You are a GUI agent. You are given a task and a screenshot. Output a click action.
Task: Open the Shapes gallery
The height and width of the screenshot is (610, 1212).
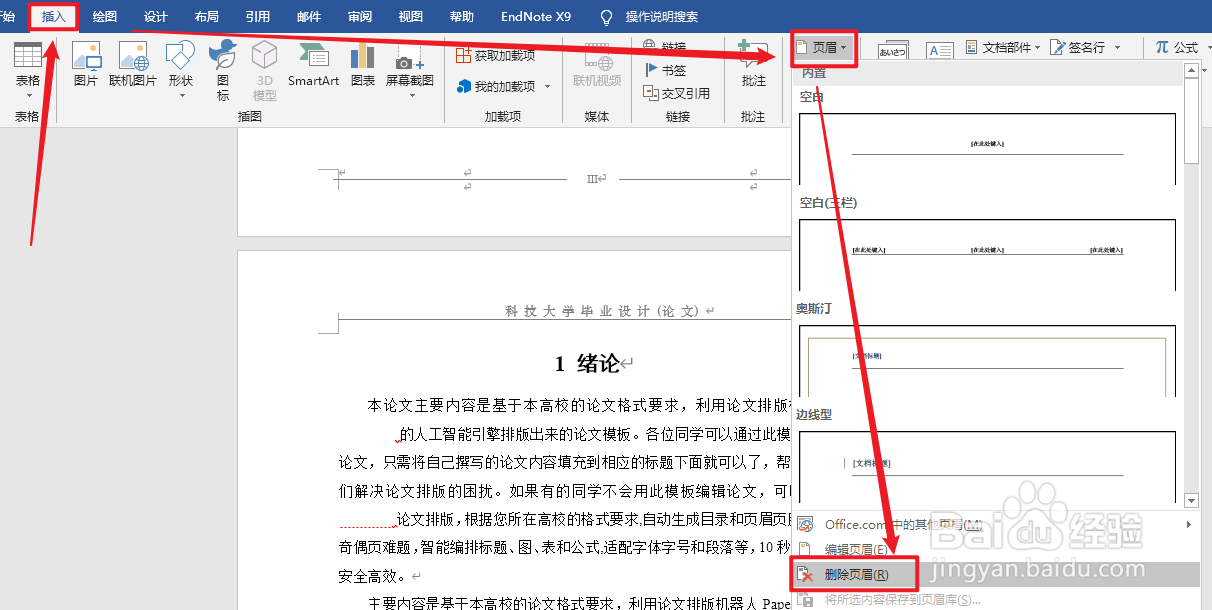click(179, 69)
